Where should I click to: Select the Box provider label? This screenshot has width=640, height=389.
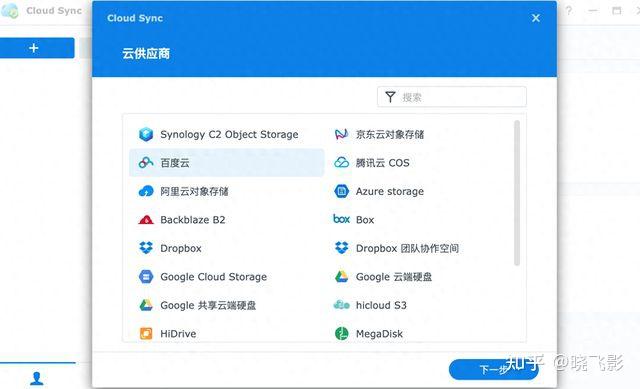365,220
